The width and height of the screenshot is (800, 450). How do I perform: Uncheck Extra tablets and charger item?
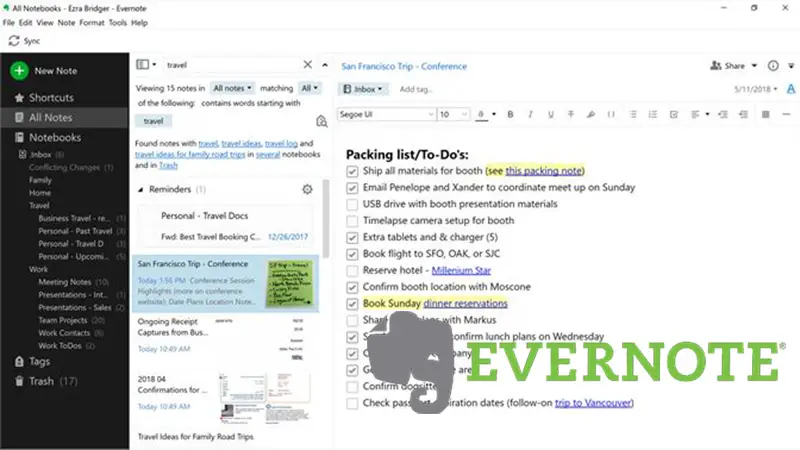pos(352,238)
